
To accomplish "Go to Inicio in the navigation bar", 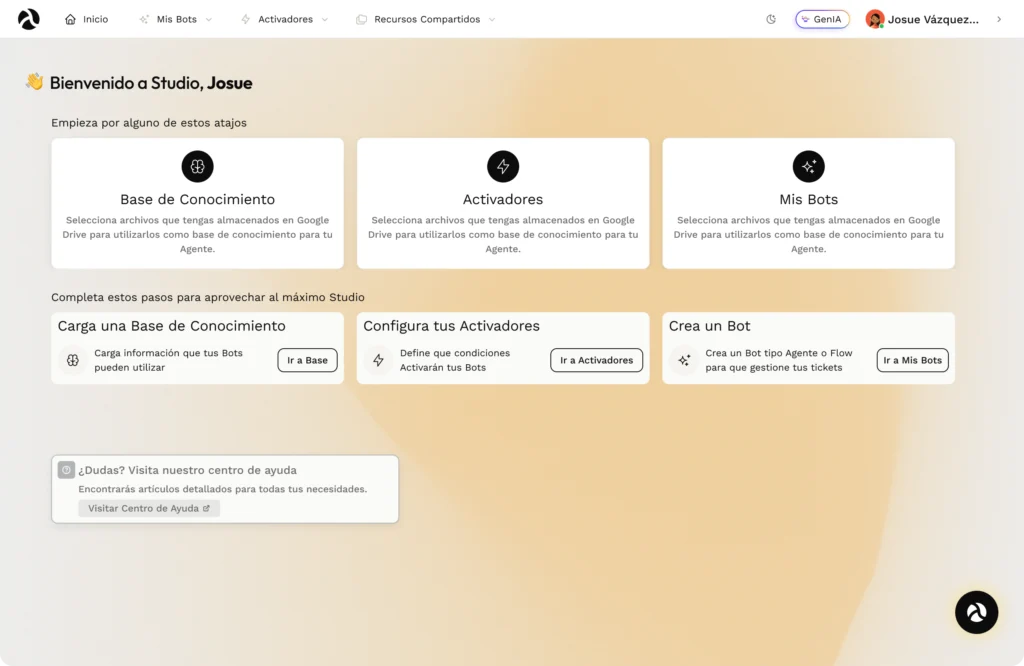I will coord(86,19).
